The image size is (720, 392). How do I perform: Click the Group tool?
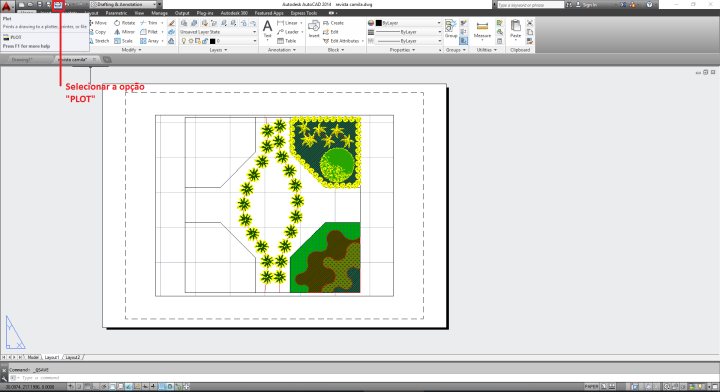click(x=451, y=28)
